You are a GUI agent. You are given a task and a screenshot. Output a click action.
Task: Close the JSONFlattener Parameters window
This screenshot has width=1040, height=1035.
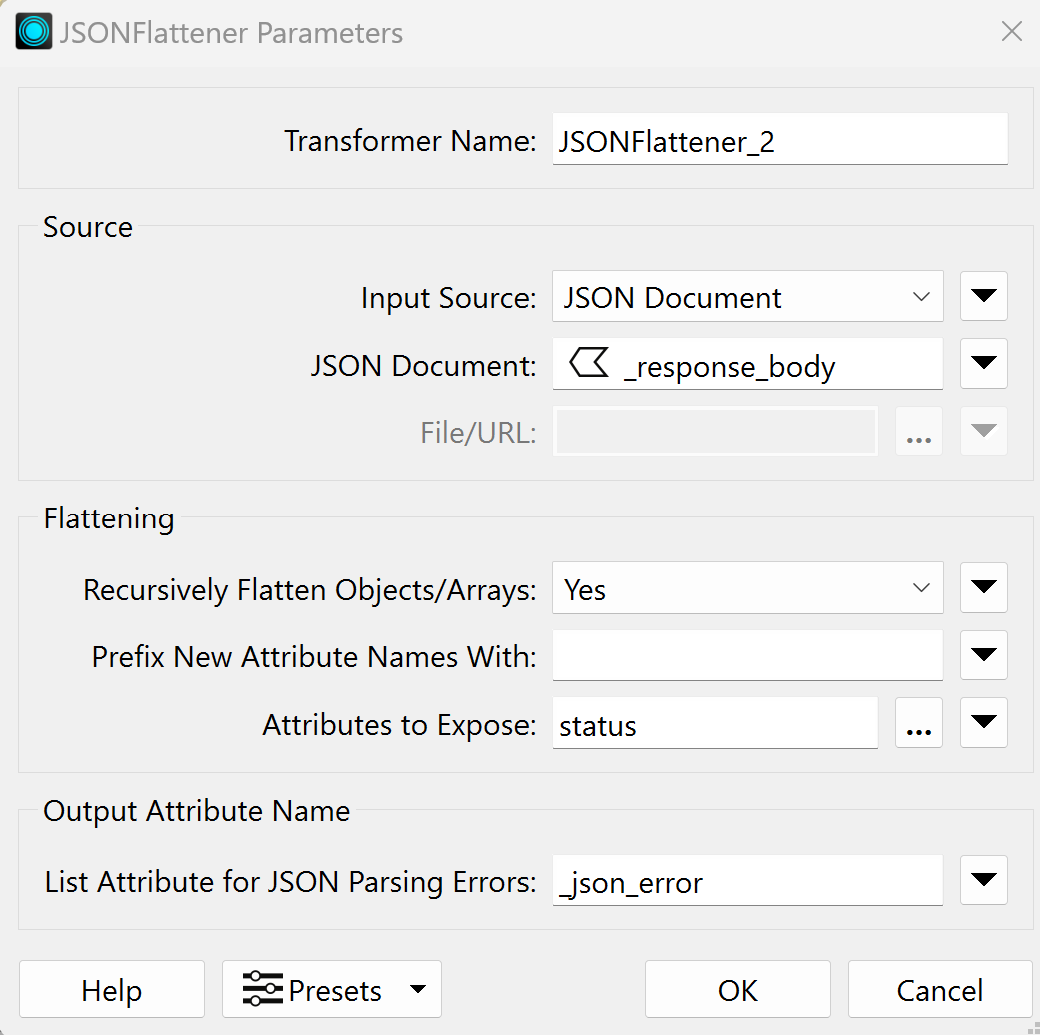tap(1011, 32)
